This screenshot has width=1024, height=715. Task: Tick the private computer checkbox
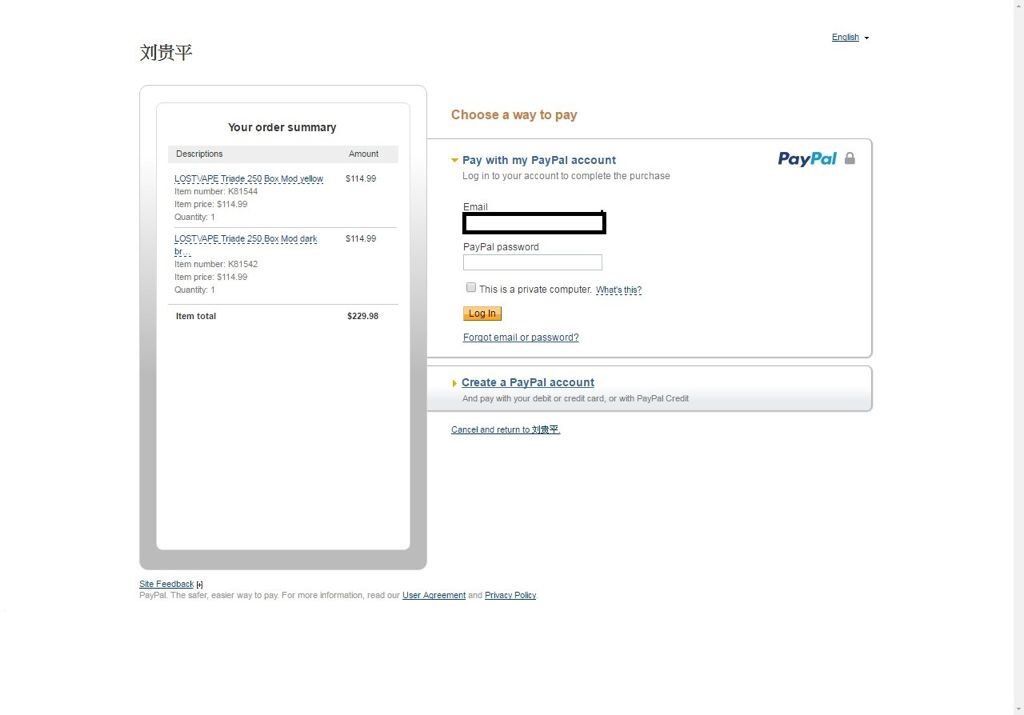pos(471,287)
